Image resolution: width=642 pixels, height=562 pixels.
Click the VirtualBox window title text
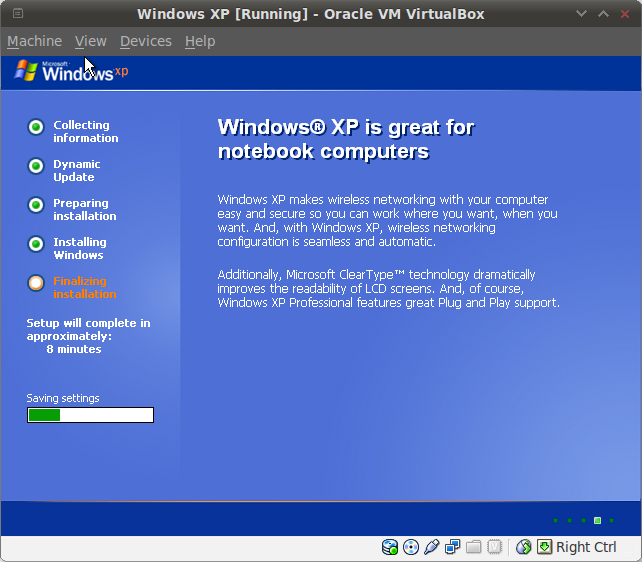pos(311,14)
